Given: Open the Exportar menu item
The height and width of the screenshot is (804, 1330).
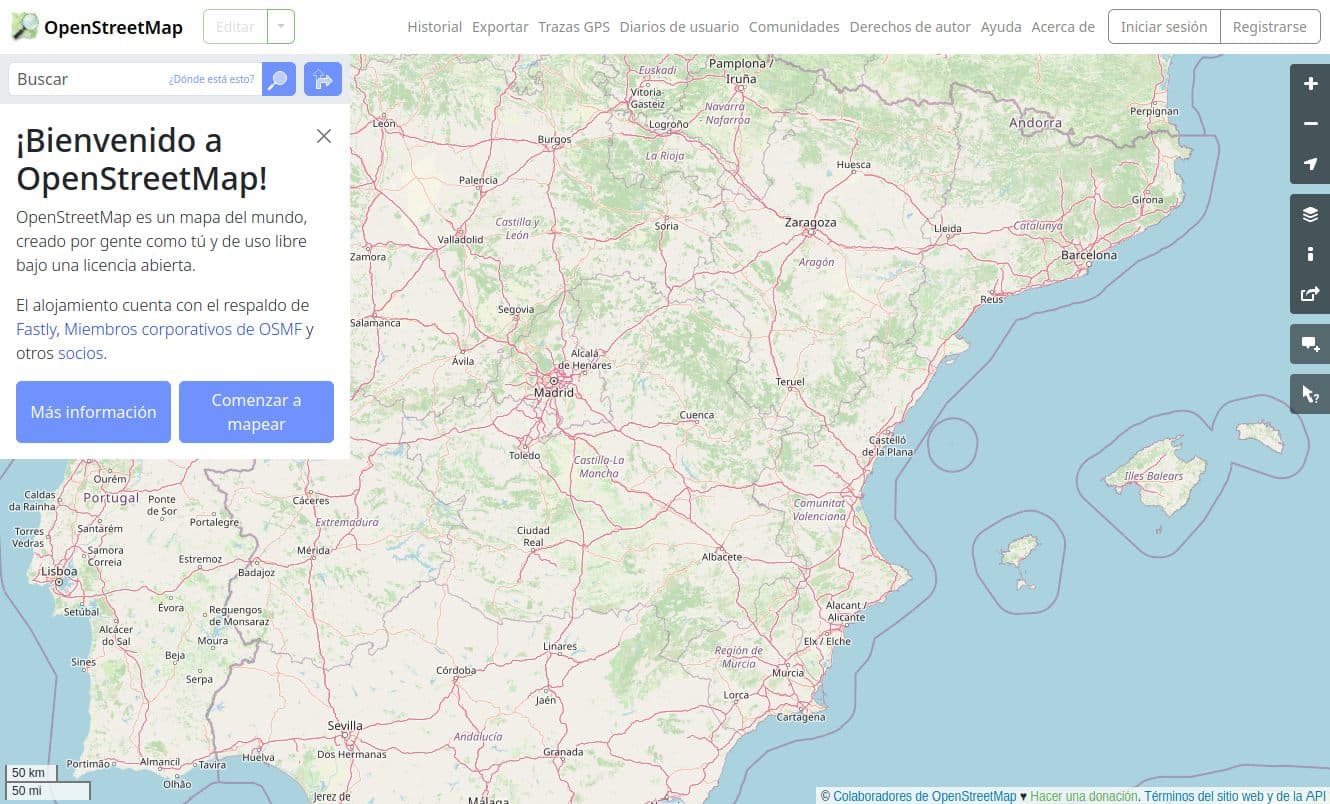Looking at the screenshot, I should pyautogui.click(x=500, y=27).
